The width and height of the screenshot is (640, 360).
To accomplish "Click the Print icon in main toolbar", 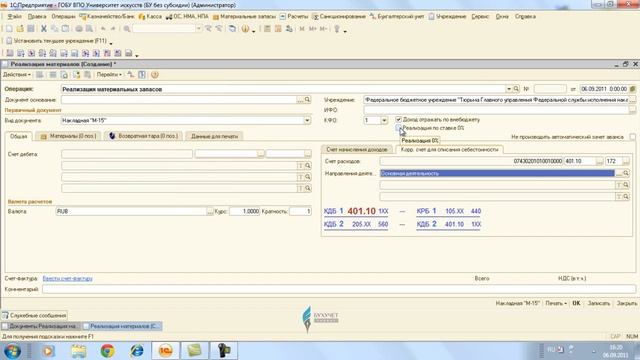I will 79,29.
